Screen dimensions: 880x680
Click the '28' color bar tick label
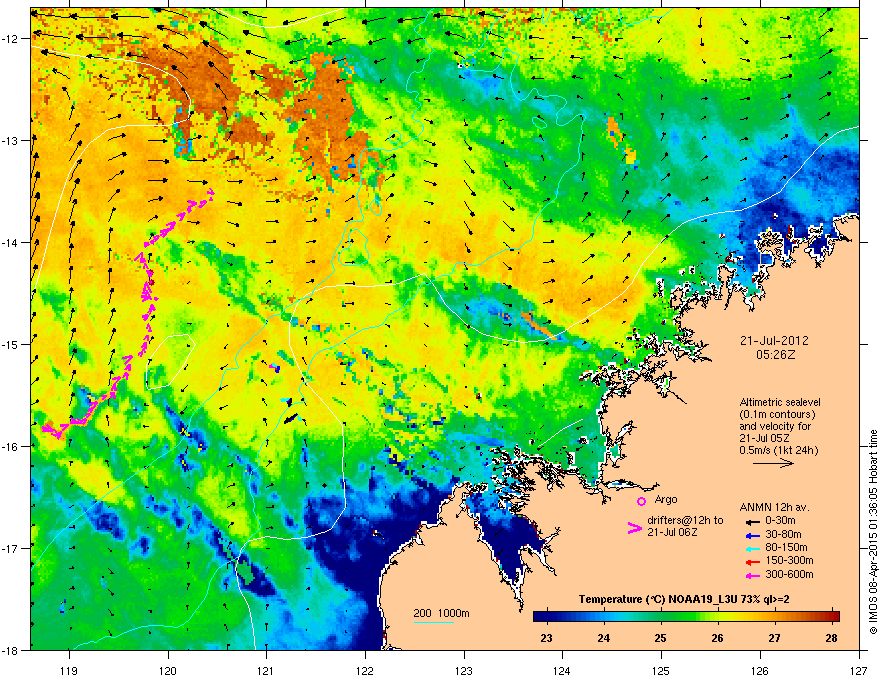click(x=832, y=638)
